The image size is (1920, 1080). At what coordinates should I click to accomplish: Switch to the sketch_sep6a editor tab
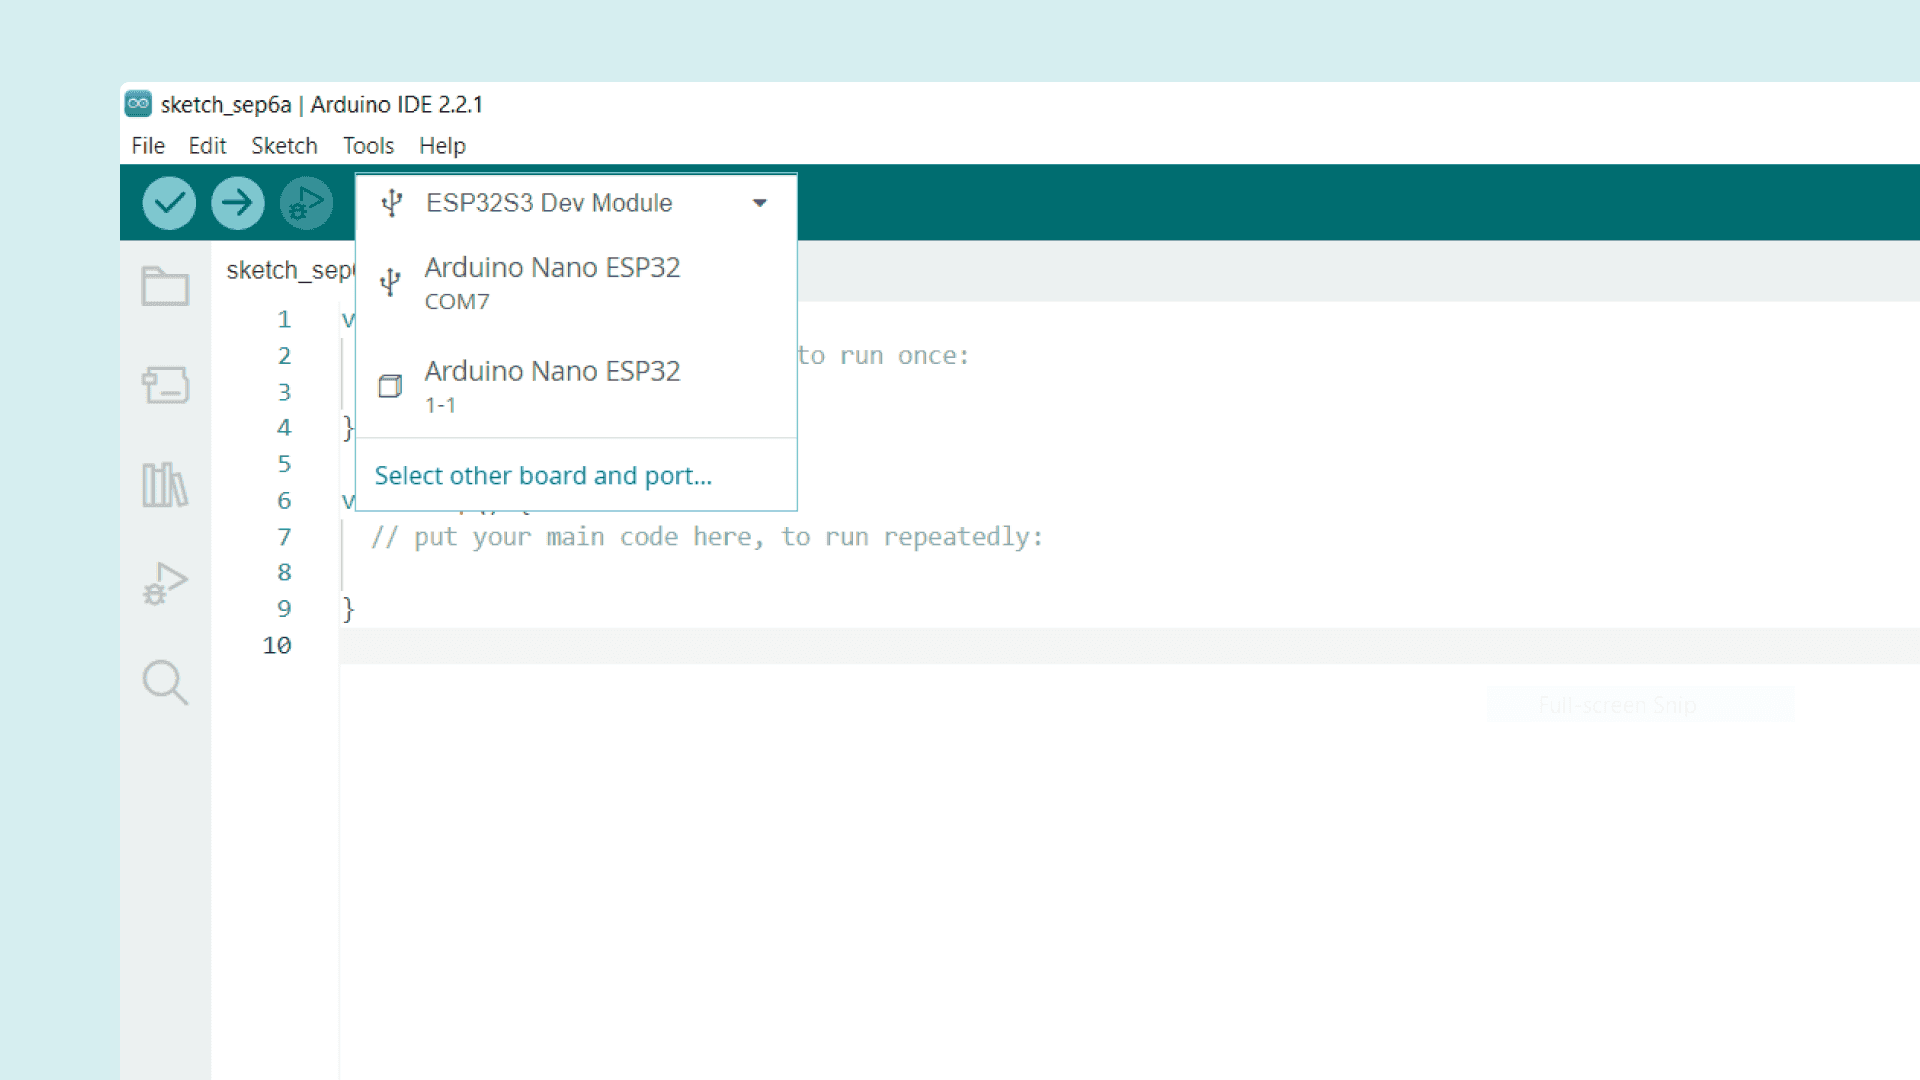tap(288, 270)
